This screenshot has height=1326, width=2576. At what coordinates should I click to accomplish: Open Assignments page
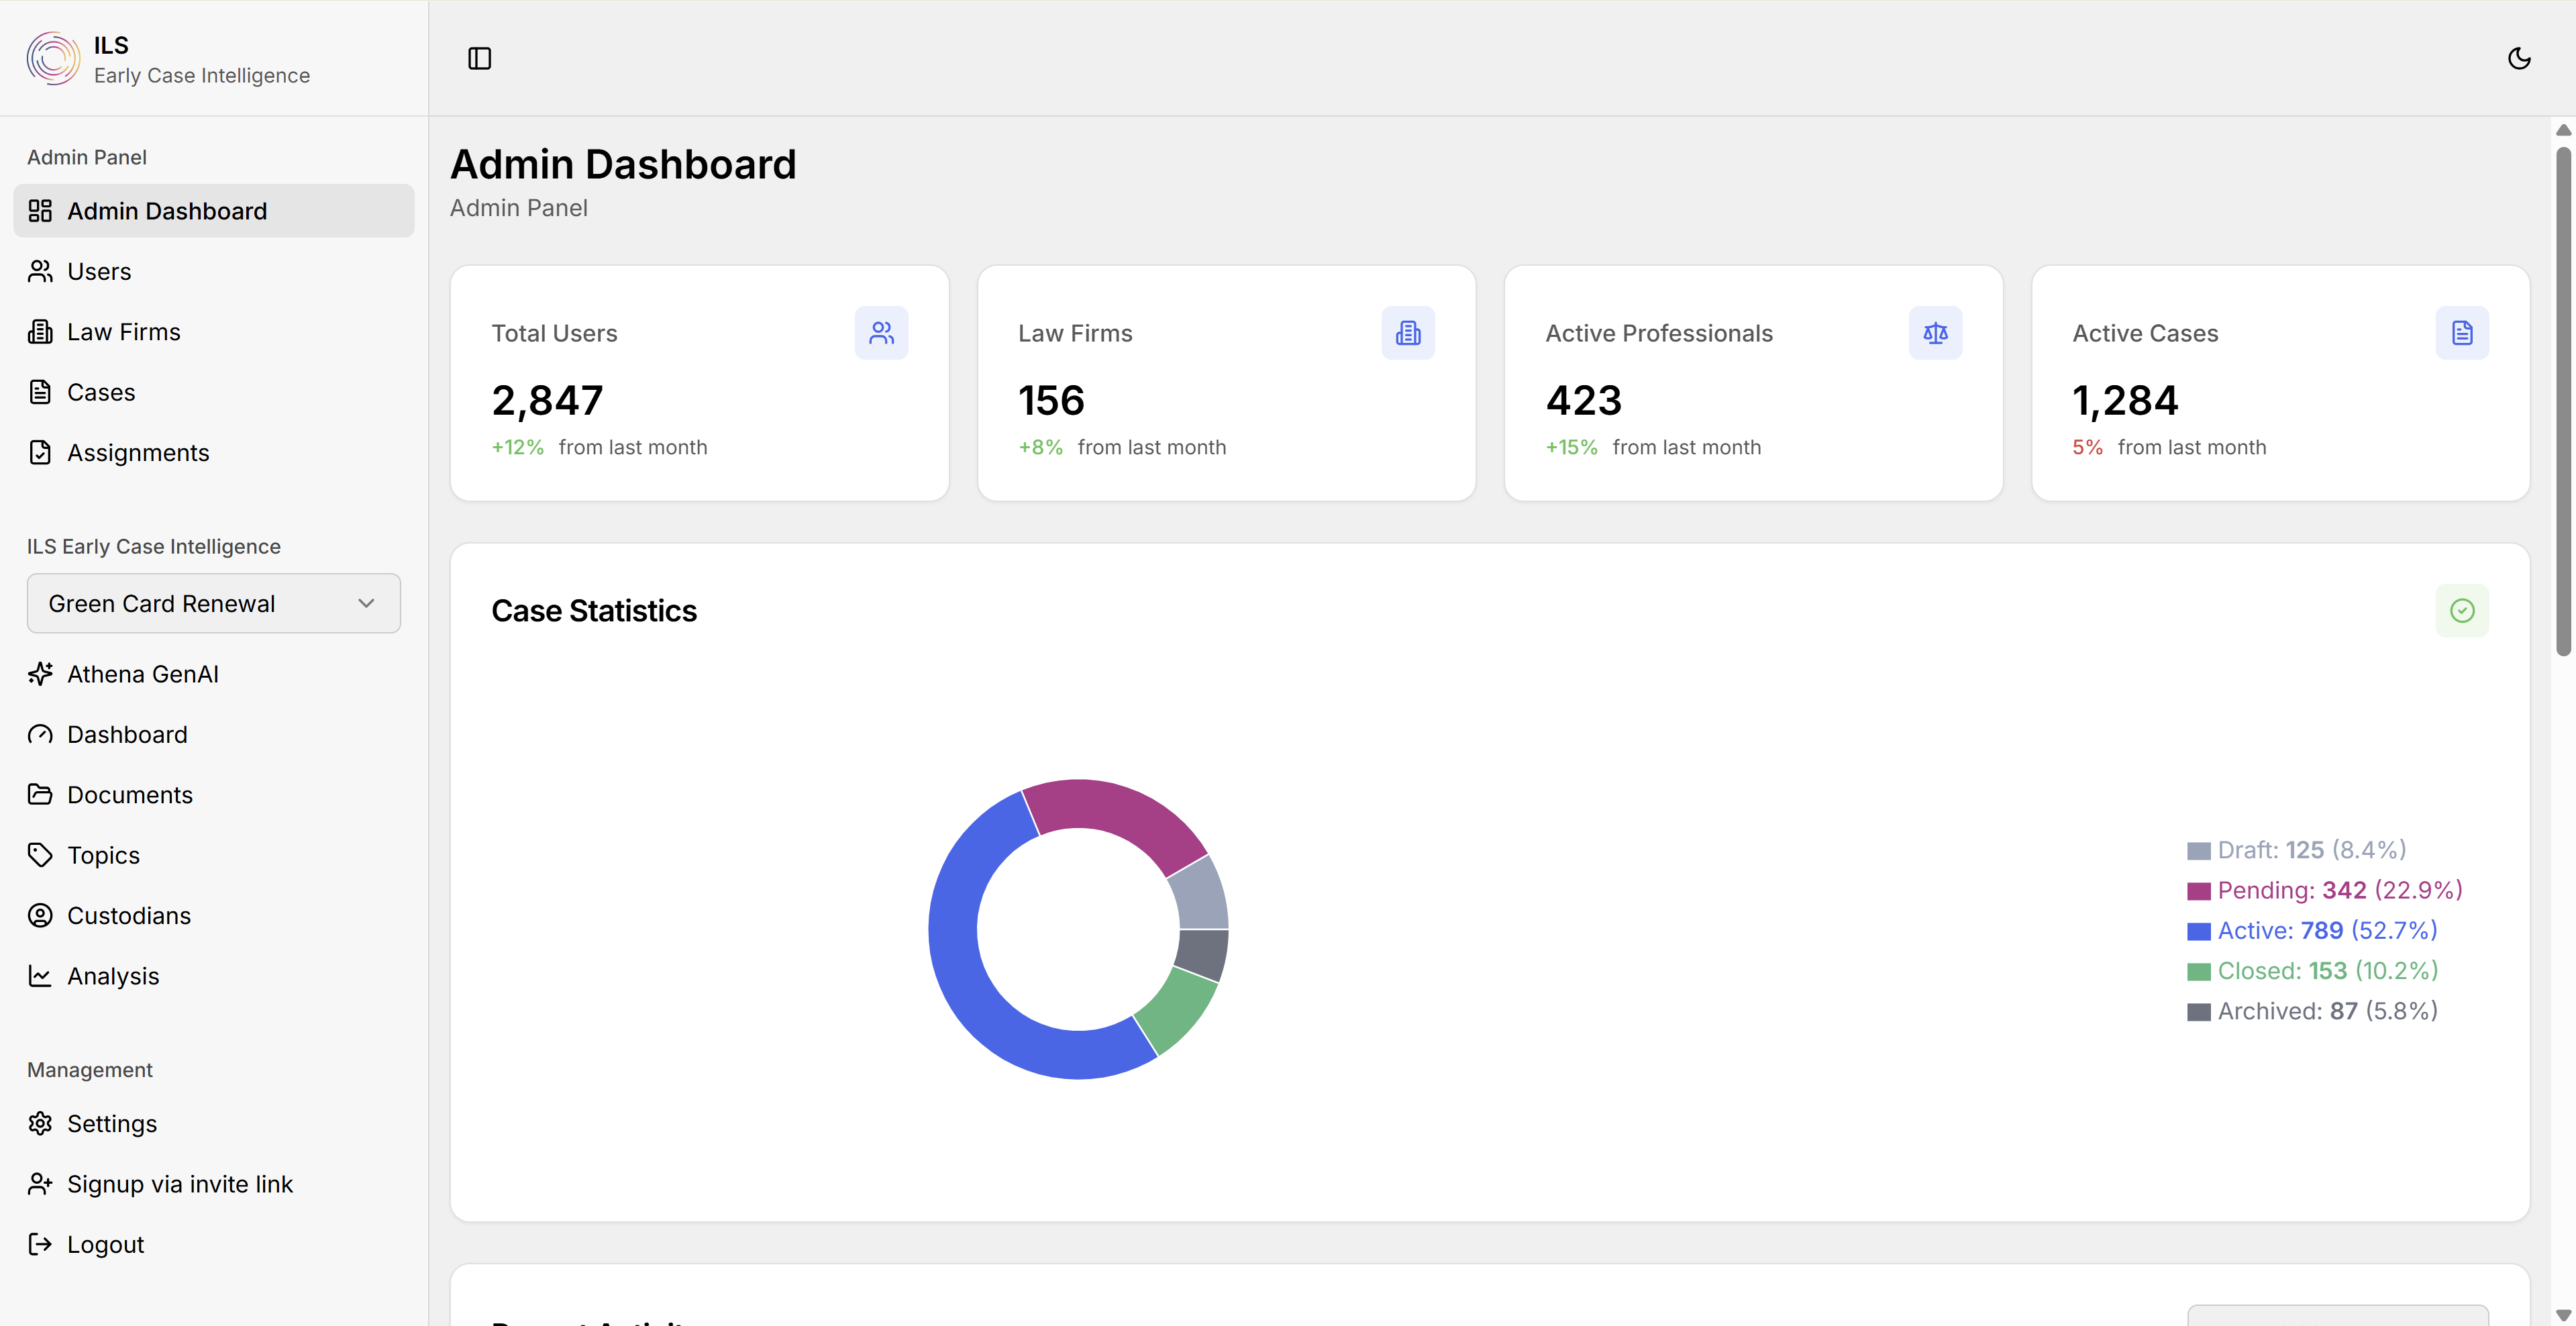[214, 453]
